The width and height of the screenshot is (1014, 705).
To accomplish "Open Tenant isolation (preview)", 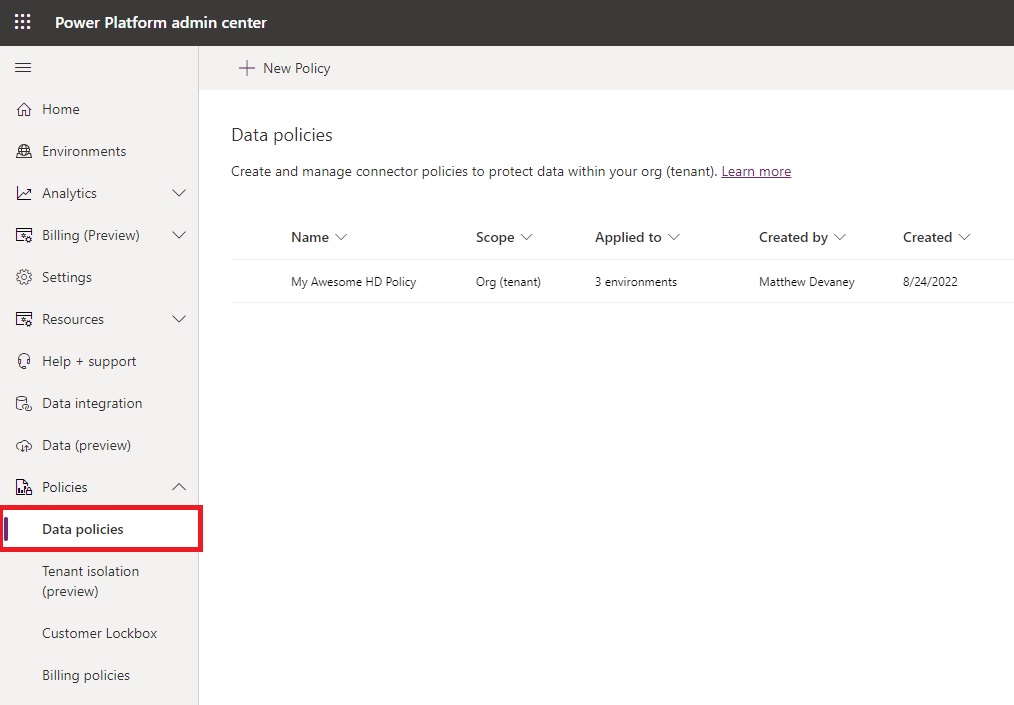I will coord(99,581).
